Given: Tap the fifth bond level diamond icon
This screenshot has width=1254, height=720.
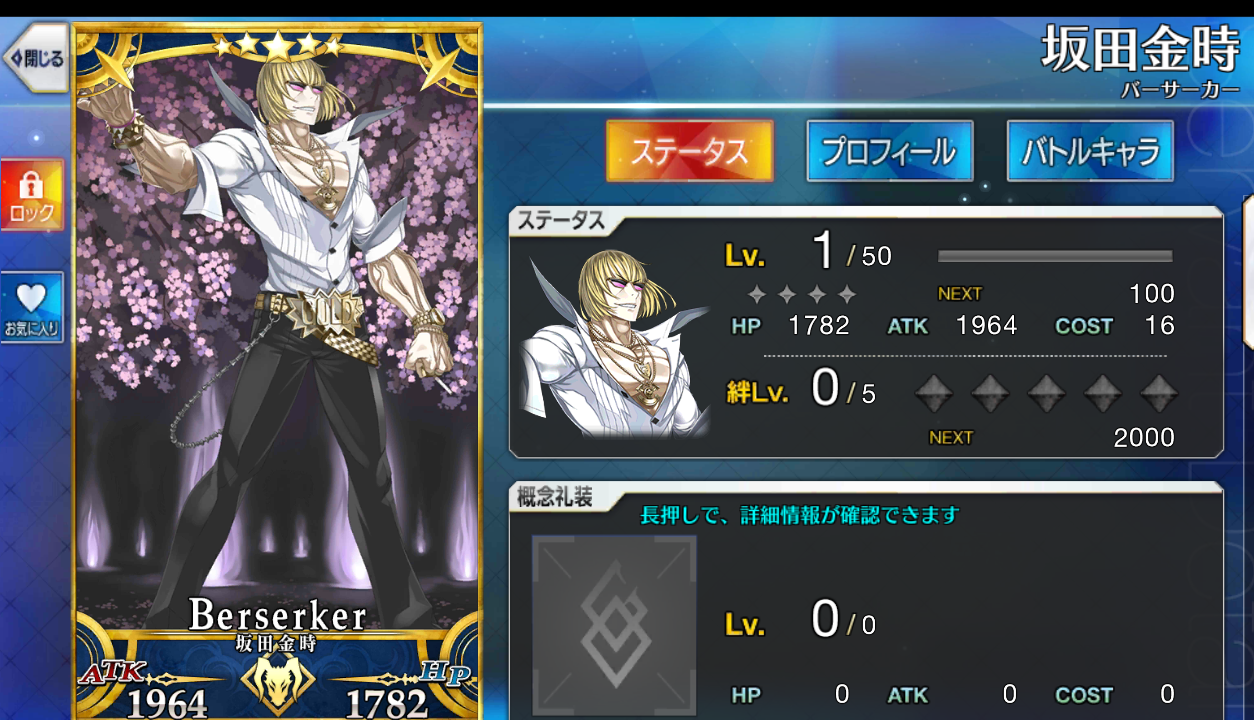Looking at the screenshot, I should (1159, 393).
